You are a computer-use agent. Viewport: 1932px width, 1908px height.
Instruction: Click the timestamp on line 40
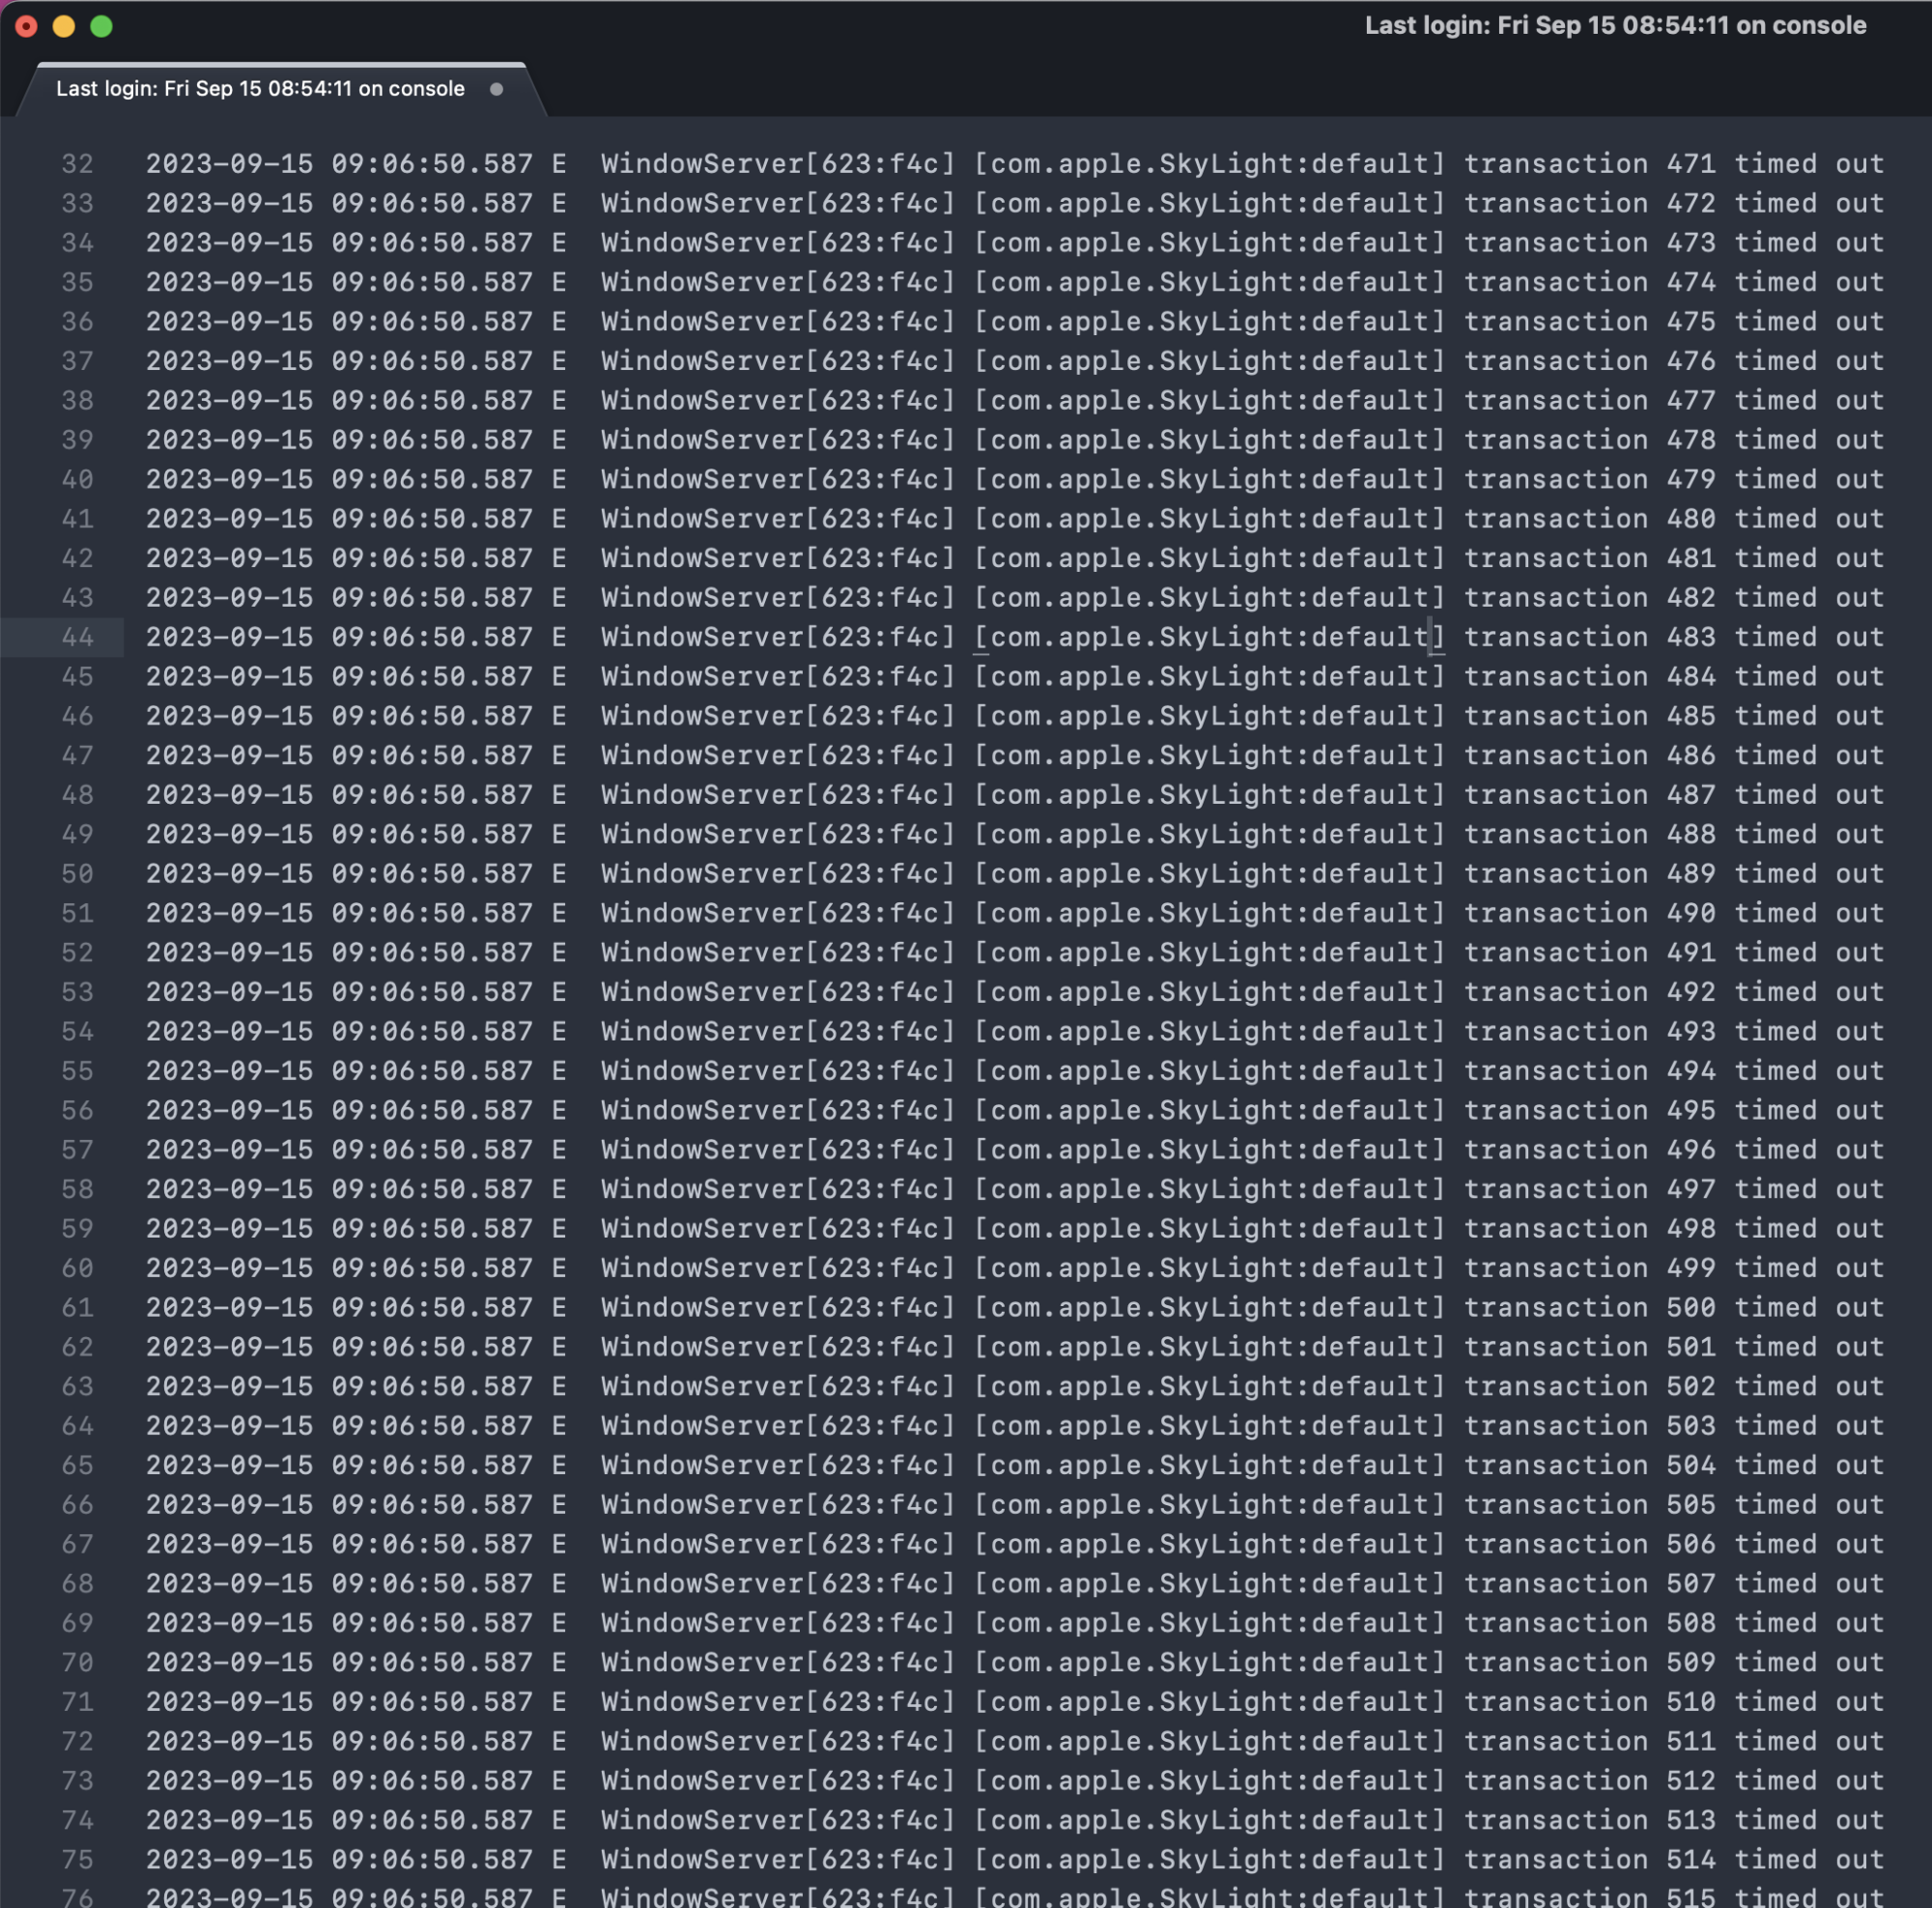pos(340,479)
